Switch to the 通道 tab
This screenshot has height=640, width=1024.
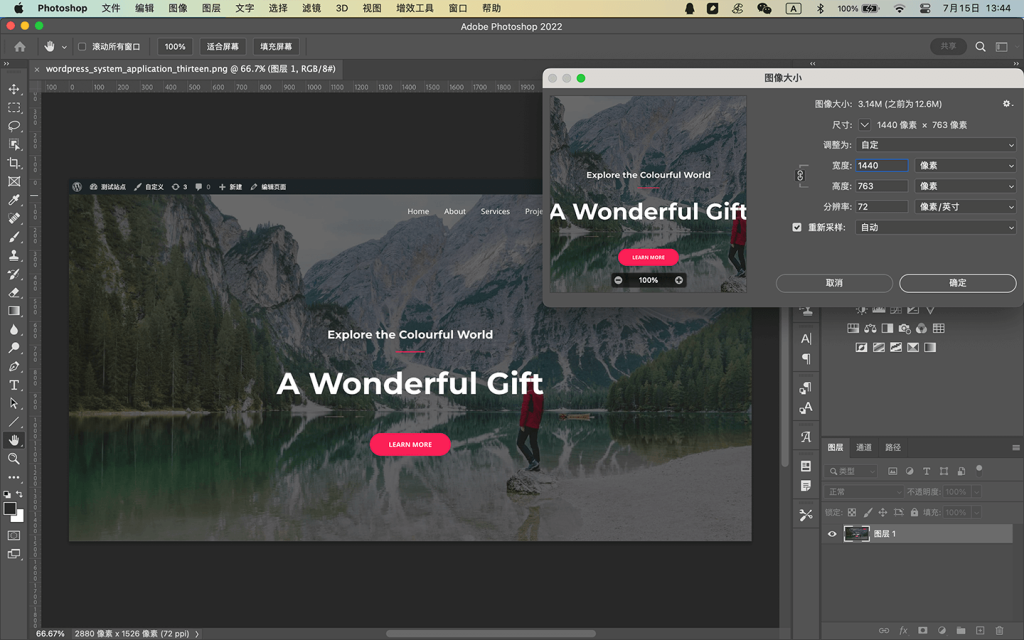864,447
